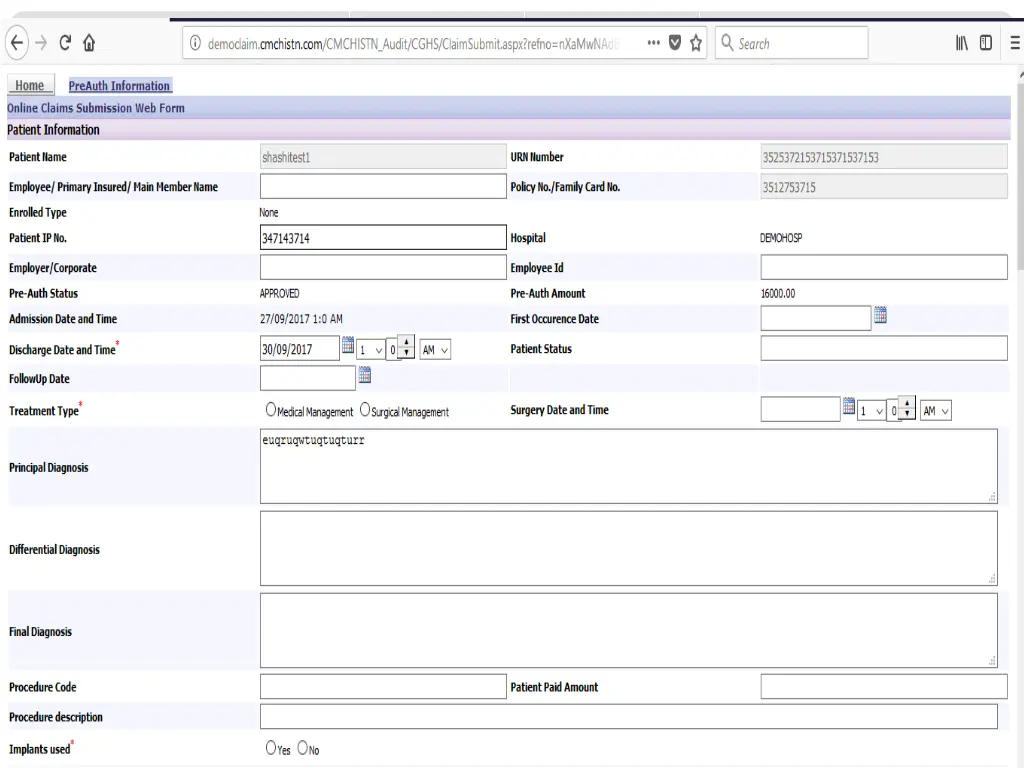Decrease the Surgery time minutes spinner
Image resolution: width=1024 pixels, height=768 pixels.
pos(907,414)
